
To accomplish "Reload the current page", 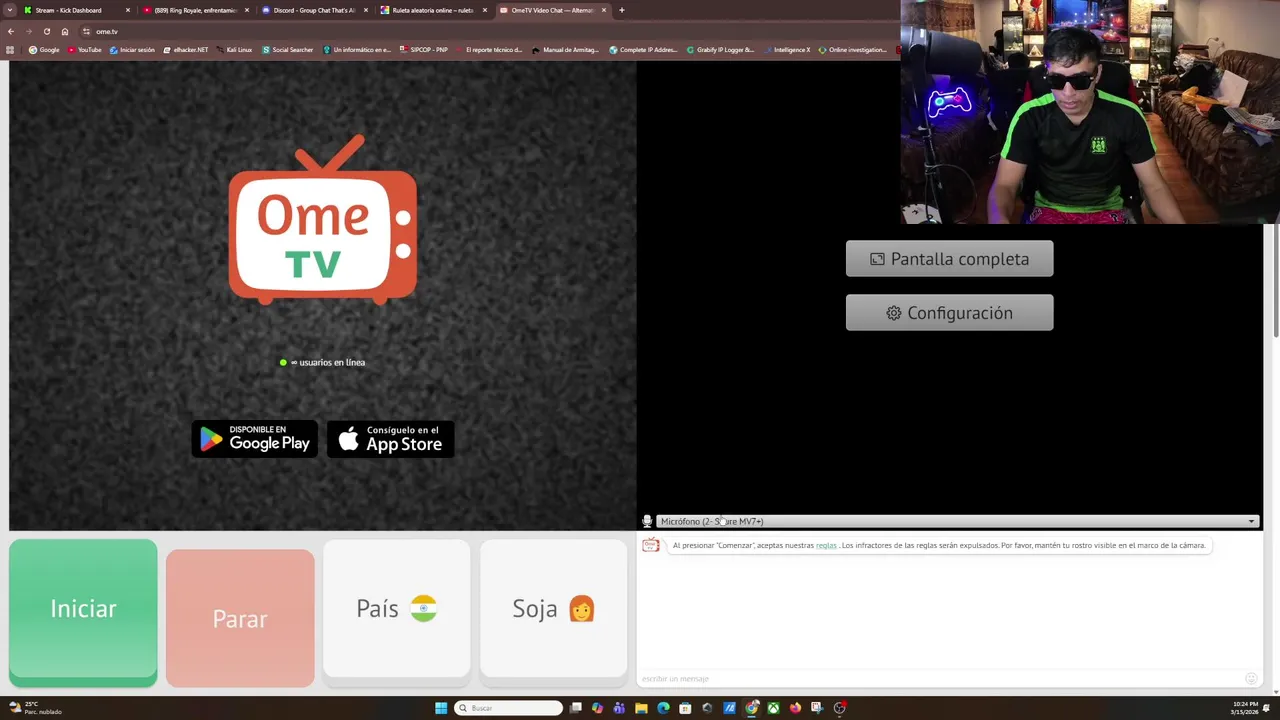I will click(47, 31).
